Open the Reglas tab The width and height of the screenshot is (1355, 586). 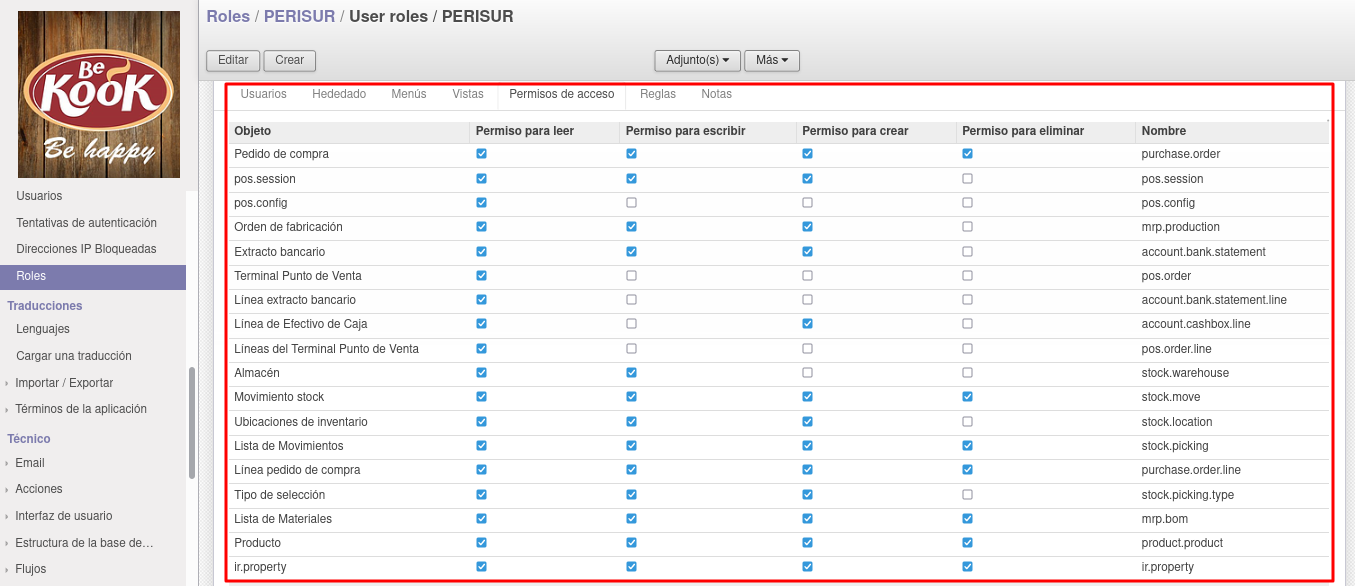pos(658,94)
